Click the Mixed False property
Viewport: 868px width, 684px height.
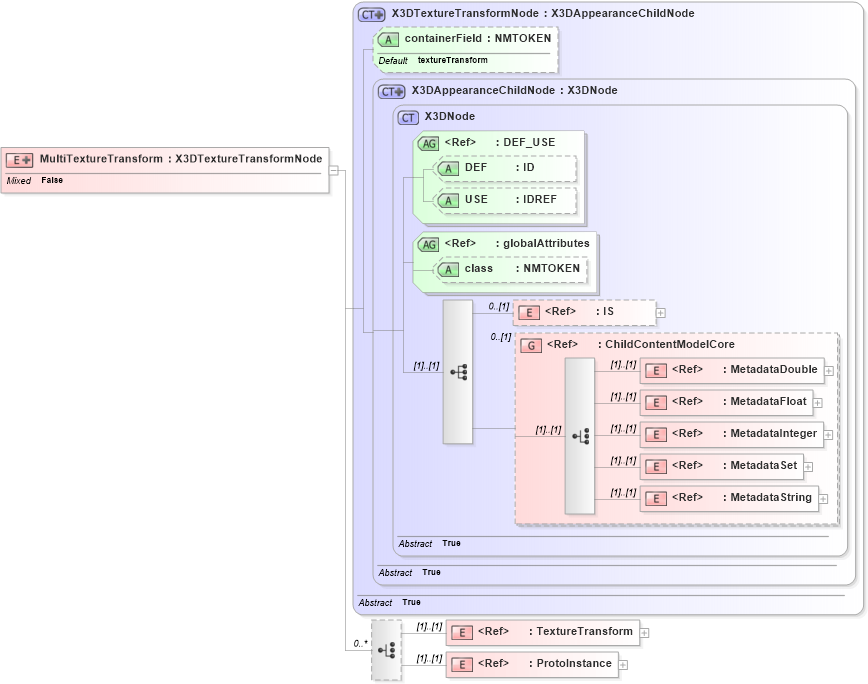click(34, 180)
